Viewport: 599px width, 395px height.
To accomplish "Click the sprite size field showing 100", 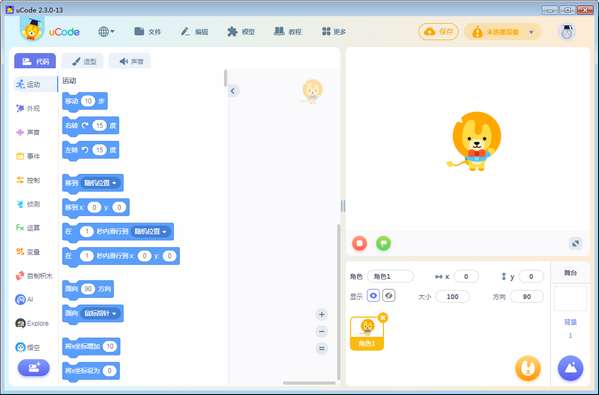I will point(452,297).
